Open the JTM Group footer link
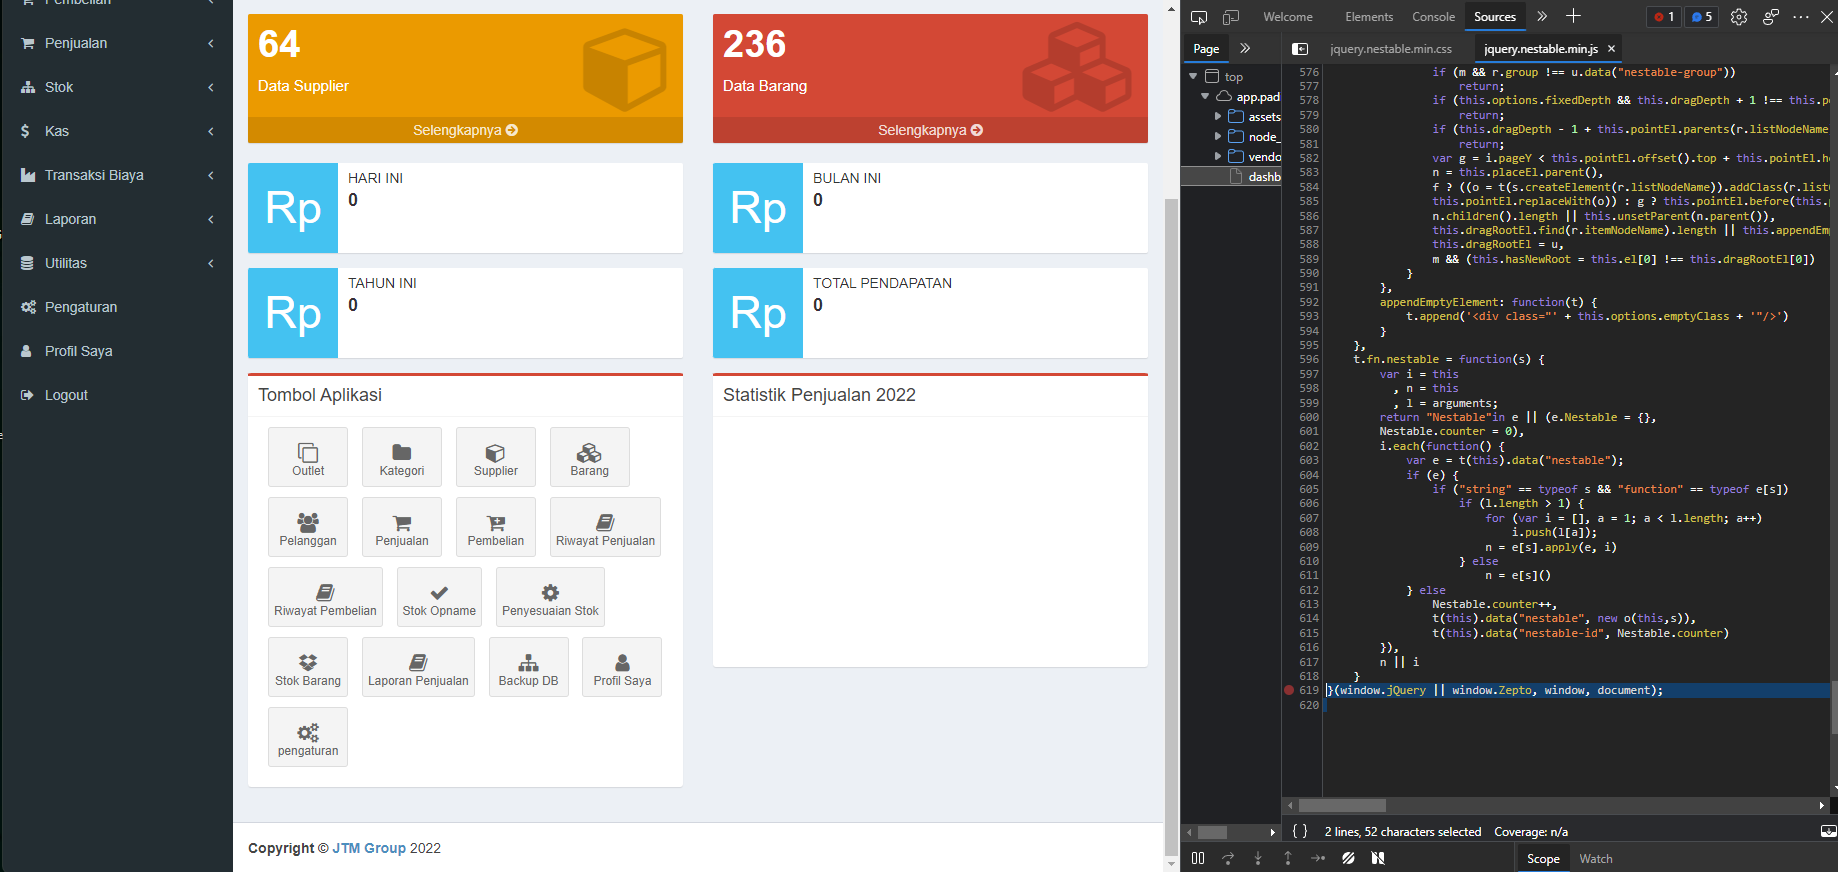This screenshot has width=1838, height=872. click(369, 848)
